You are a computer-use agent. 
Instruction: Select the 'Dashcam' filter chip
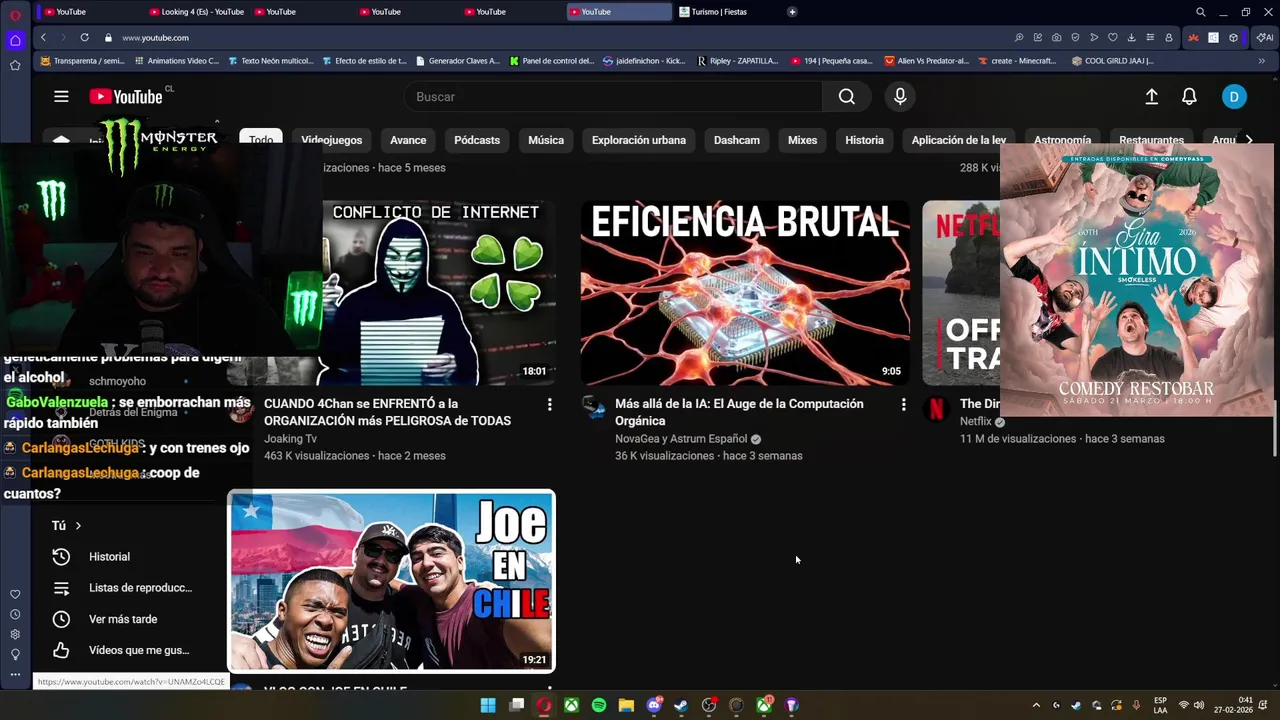pyautogui.click(x=737, y=140)
